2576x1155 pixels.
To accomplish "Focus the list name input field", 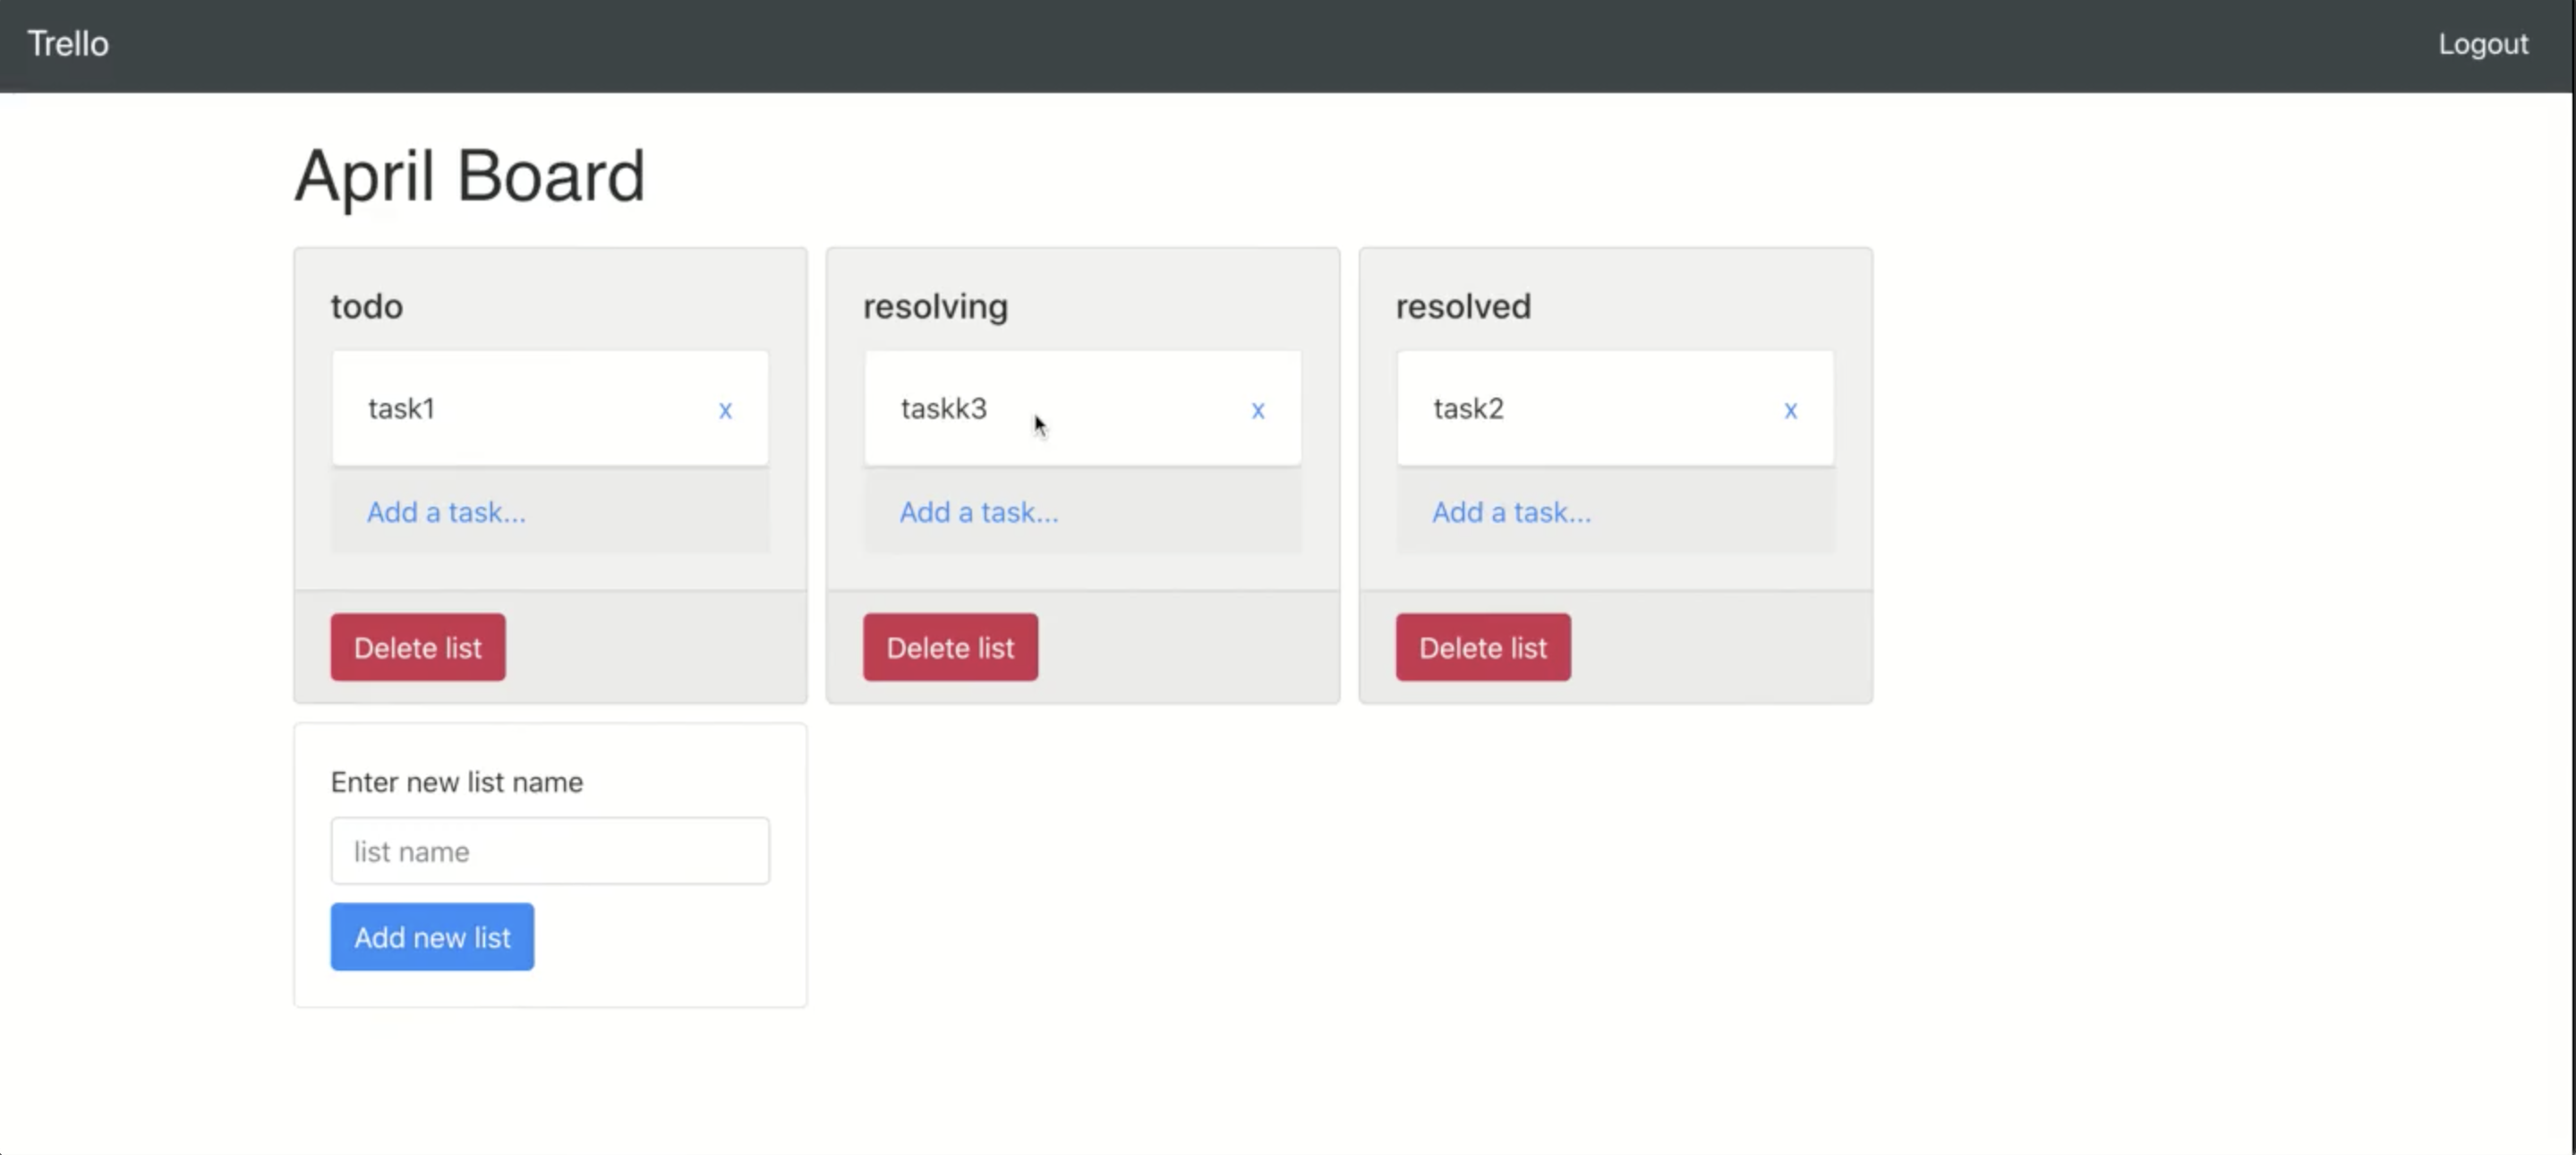I will click(x=550, y=851).
